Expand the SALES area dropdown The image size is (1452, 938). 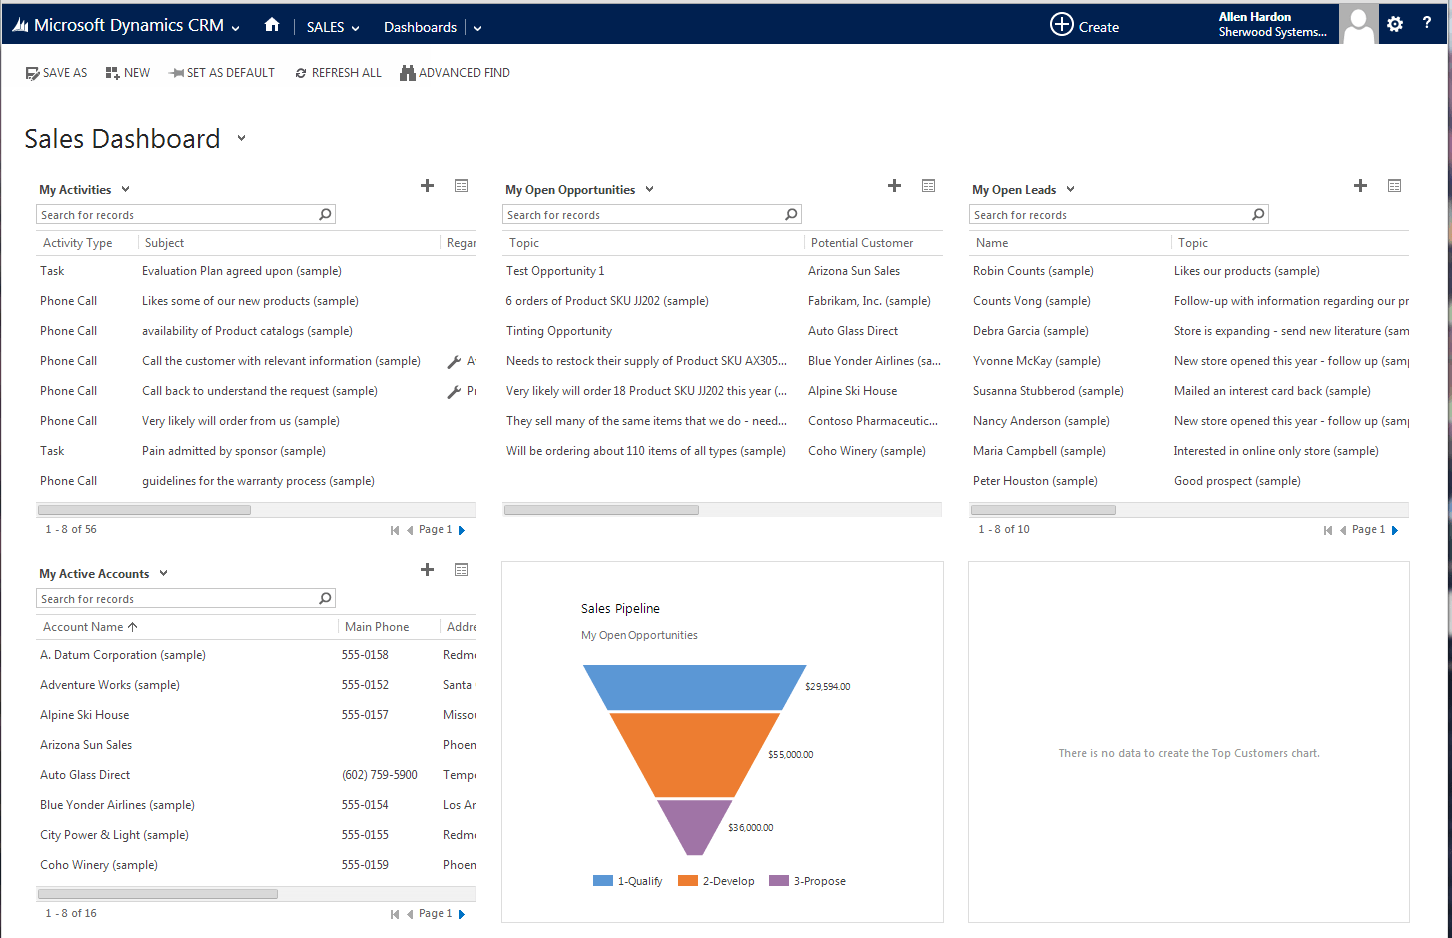click(x=355, y=28)
